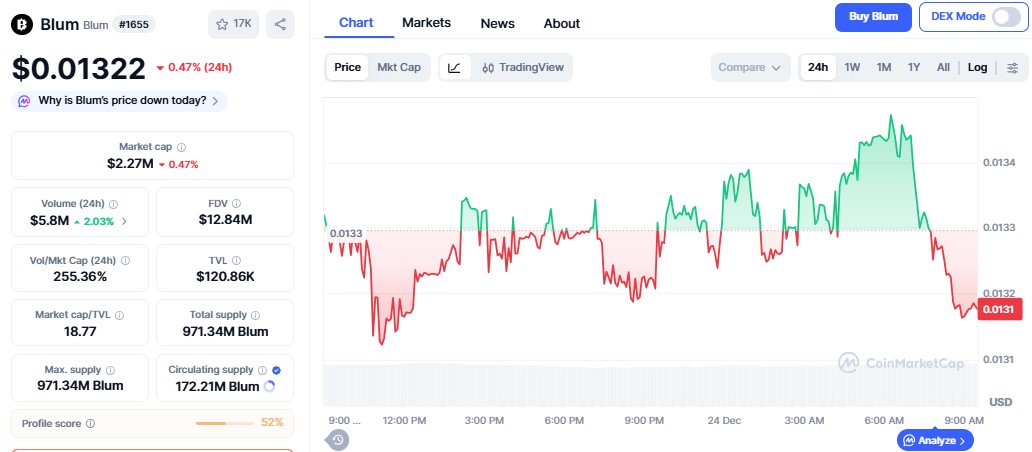Viewport: 1032px width, 452px height.
Task: Show Total supply info icon
Action: point(255,315)
